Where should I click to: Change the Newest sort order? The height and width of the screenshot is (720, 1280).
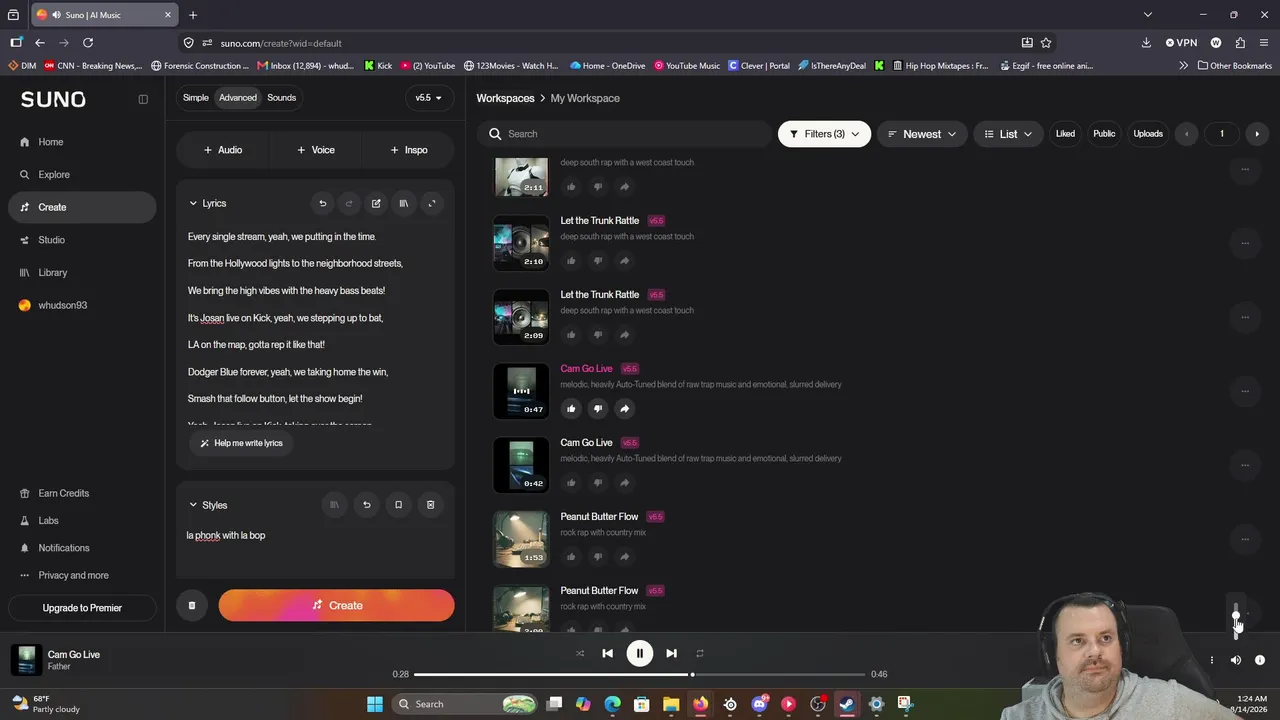922,134
